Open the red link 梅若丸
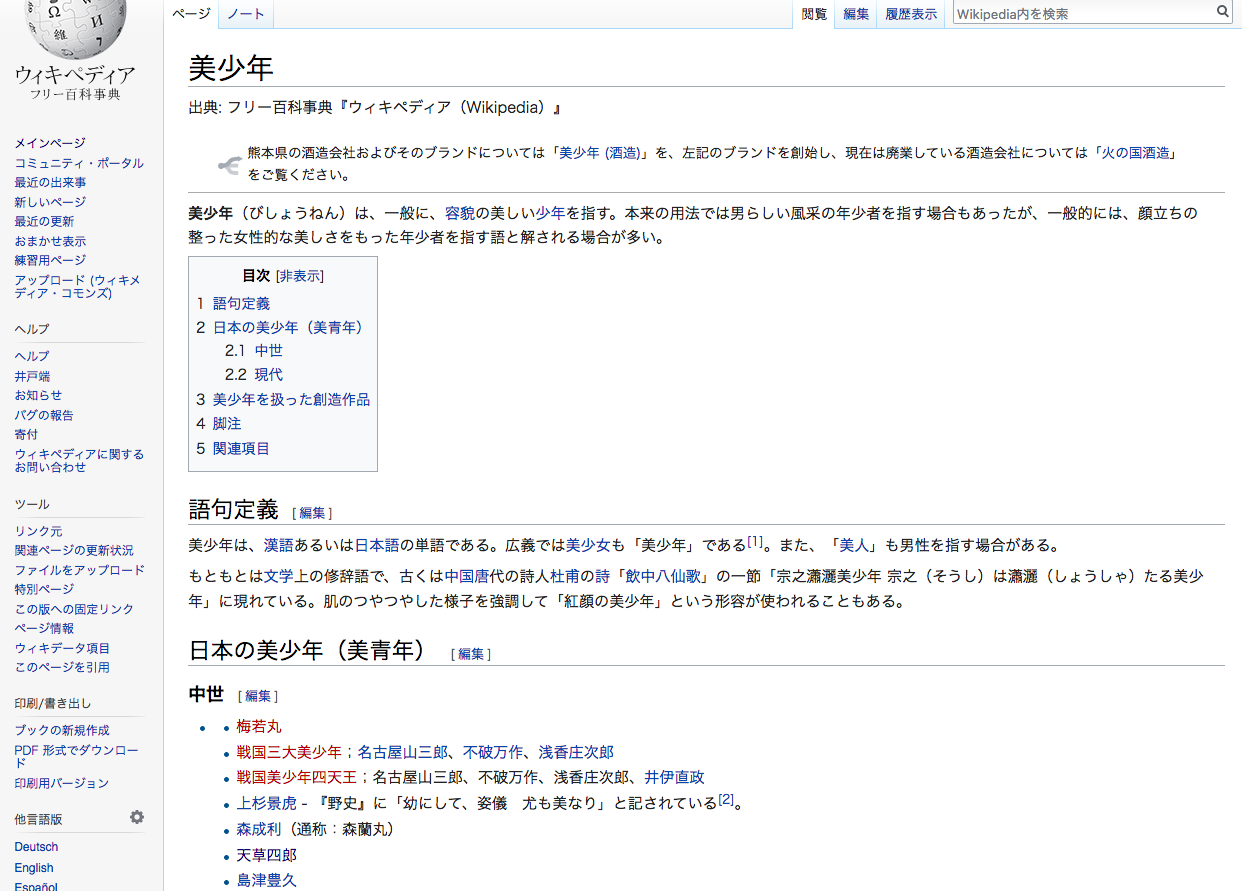This screenshot has width=1242, height=891. [259, 726]
